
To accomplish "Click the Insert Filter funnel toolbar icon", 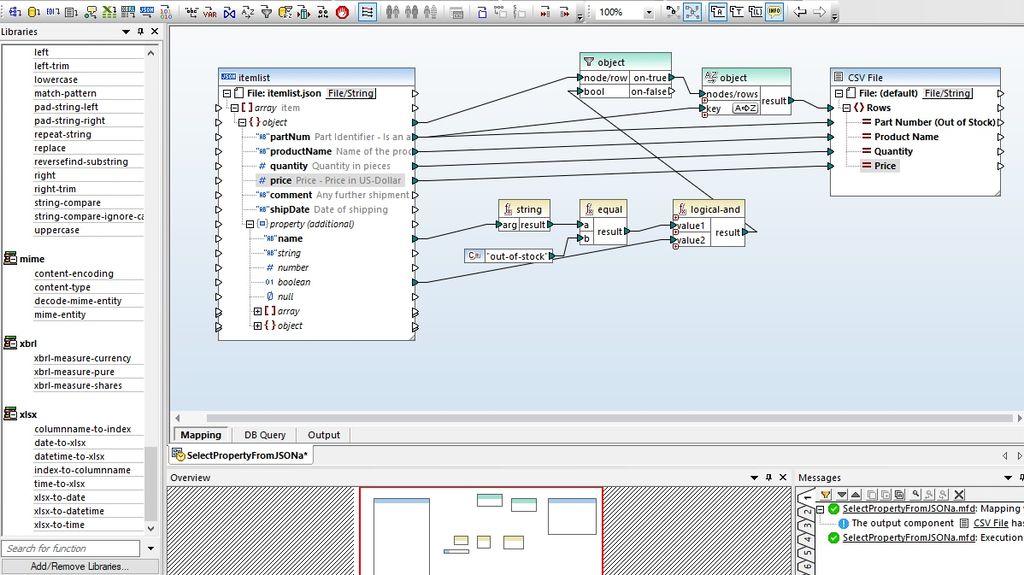I will pos(267,13).
